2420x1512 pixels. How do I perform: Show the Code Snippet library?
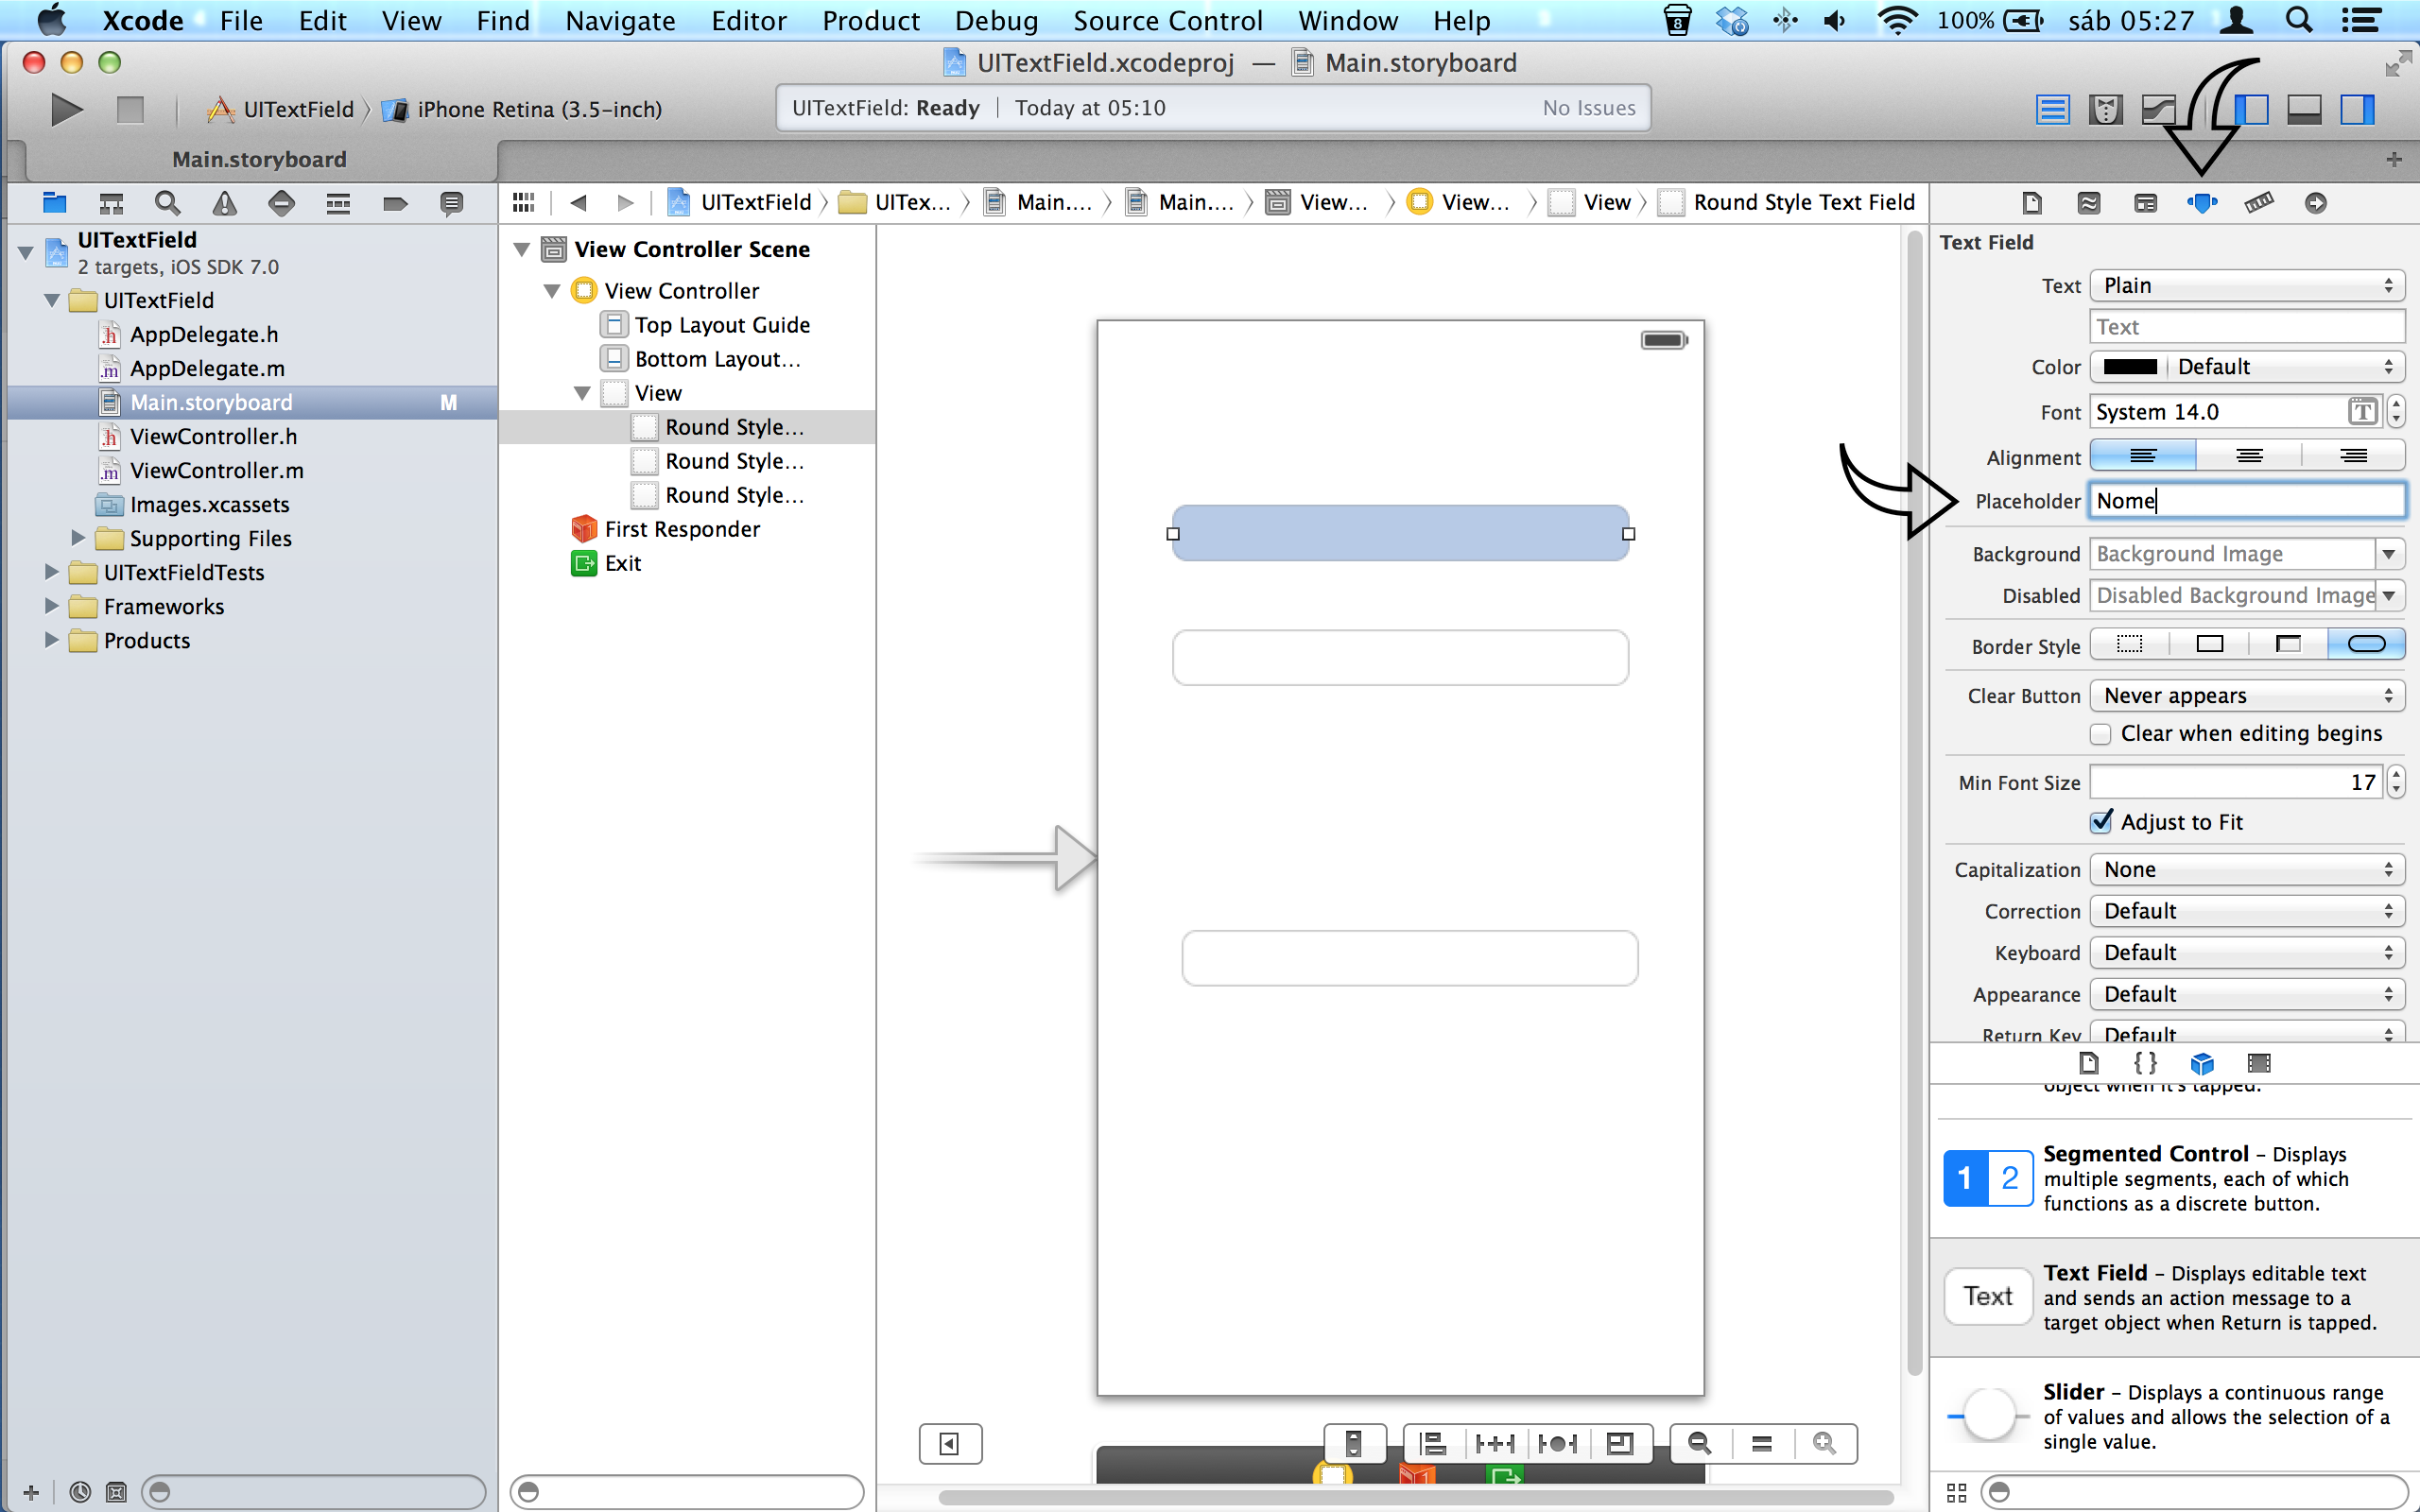point(2145,1063)
